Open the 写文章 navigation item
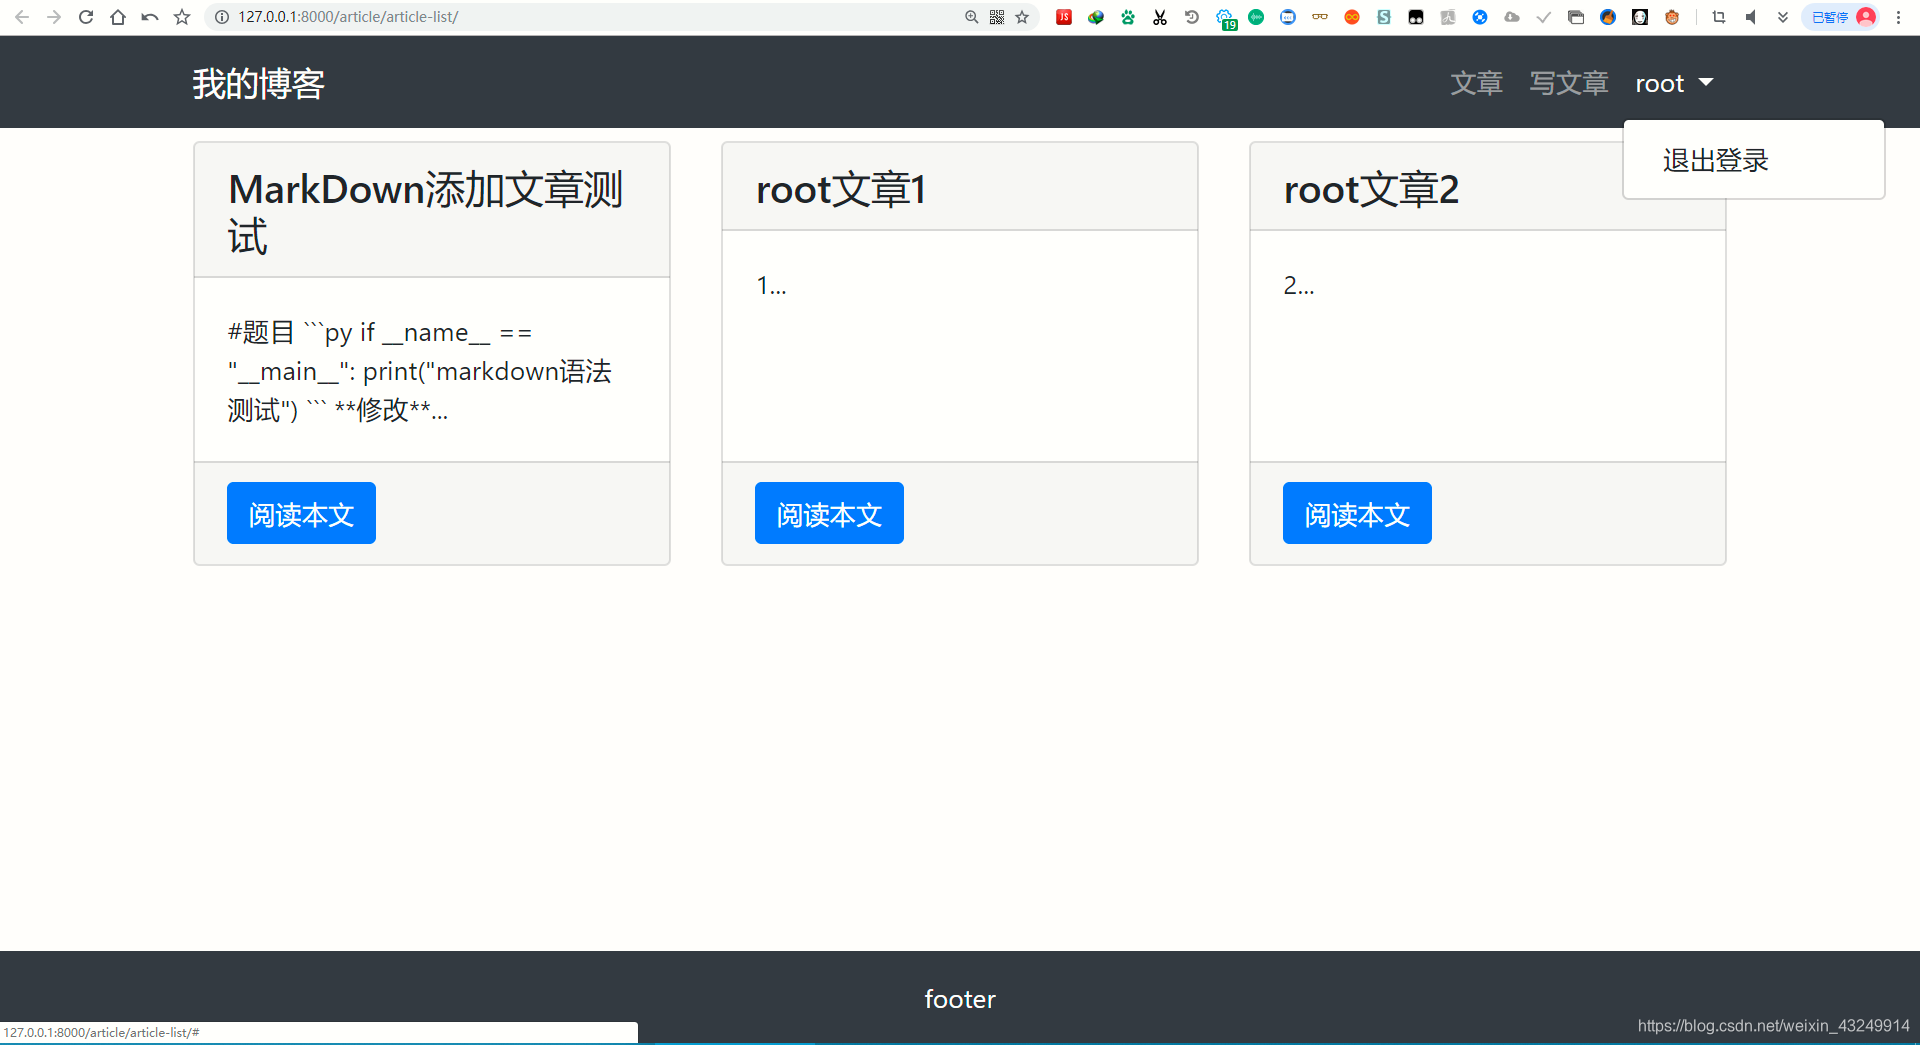The height and width of the screenshot is (1045, 1920). 1569,83
